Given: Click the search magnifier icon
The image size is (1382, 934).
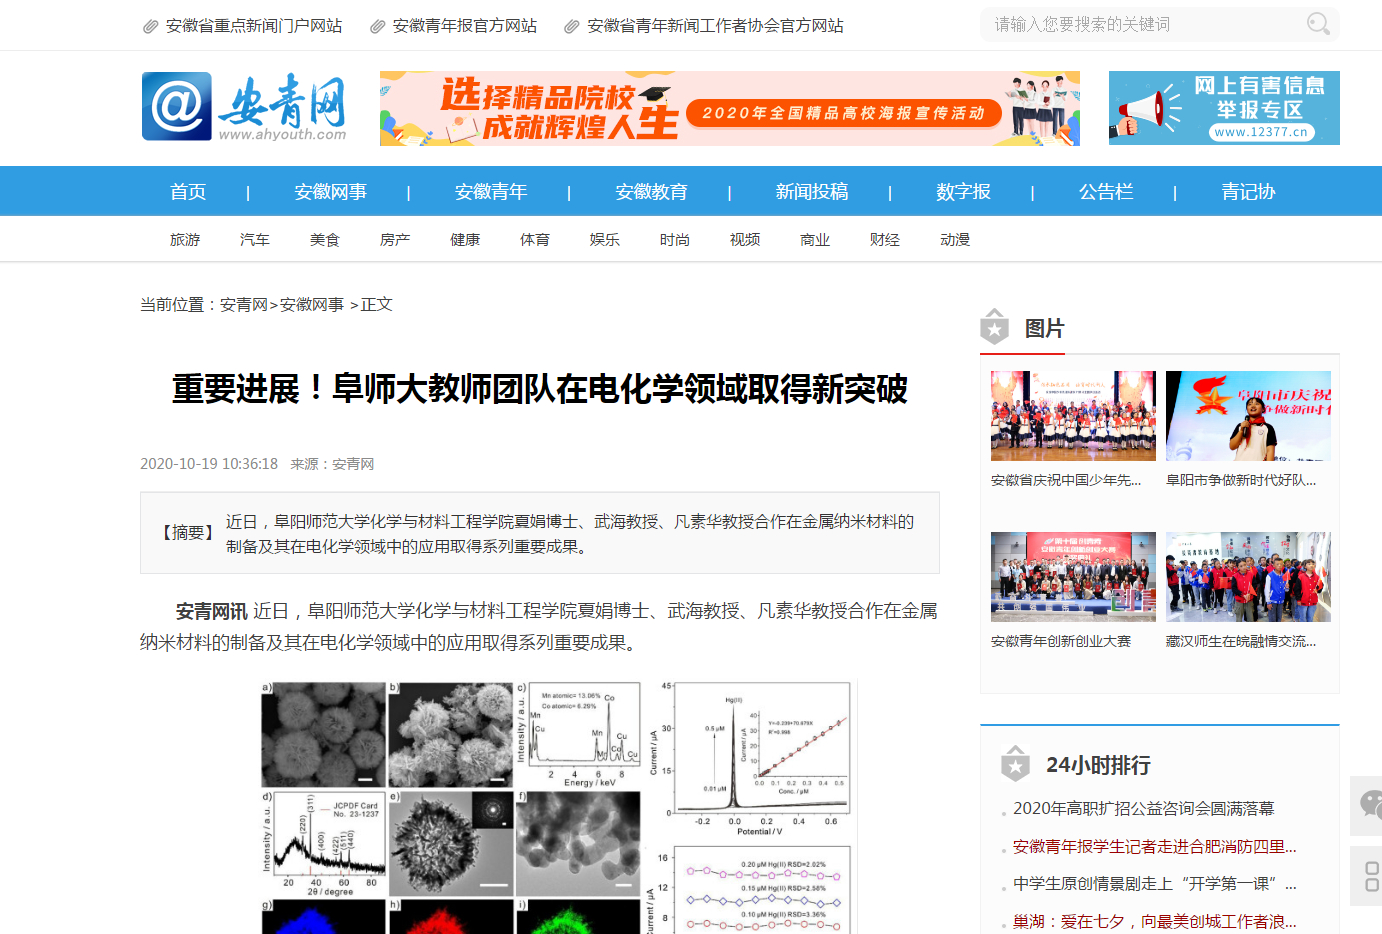Looking at the screenshot, I should 1318,24.
